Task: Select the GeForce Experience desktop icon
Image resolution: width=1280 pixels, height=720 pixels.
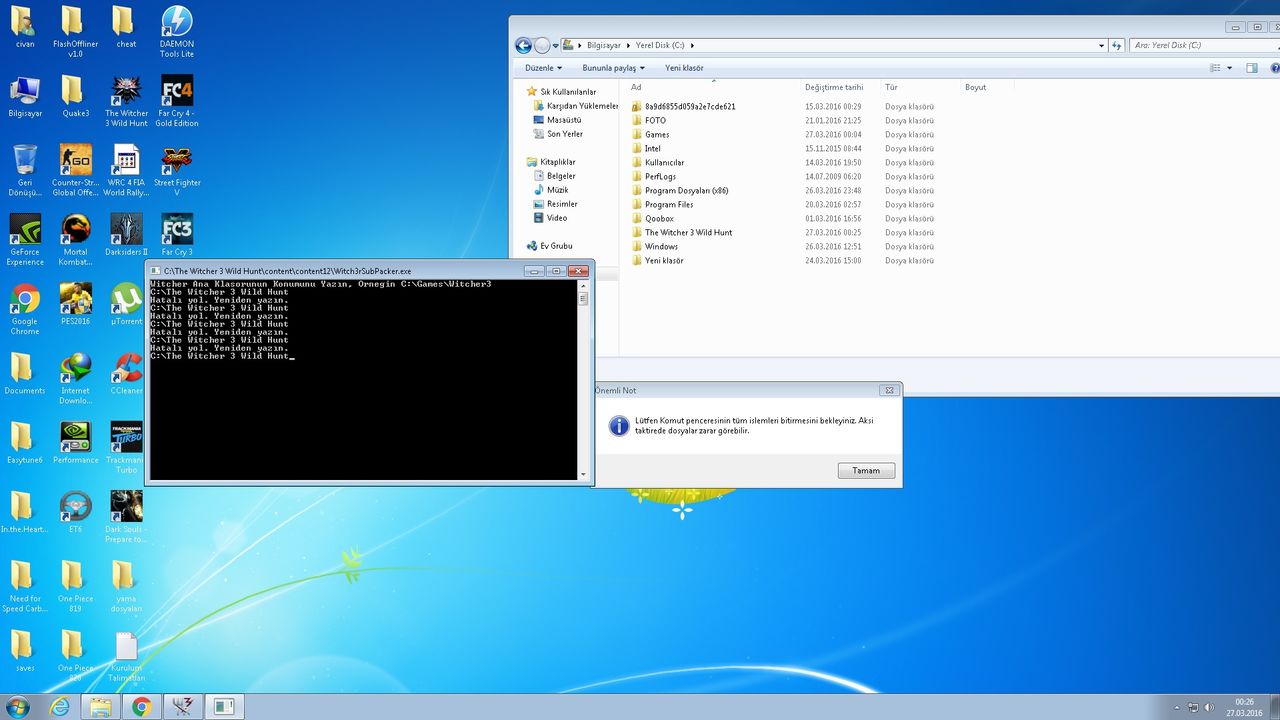Action: (x=25, y=240)
